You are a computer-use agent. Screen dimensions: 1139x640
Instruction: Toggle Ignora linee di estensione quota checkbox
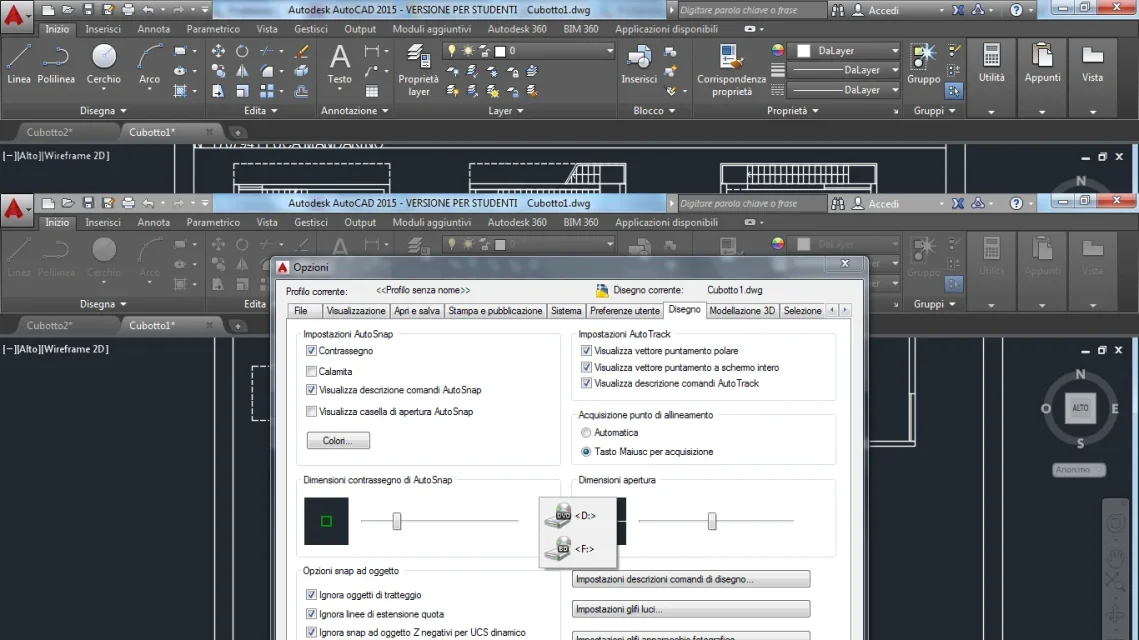click(312, 614)
